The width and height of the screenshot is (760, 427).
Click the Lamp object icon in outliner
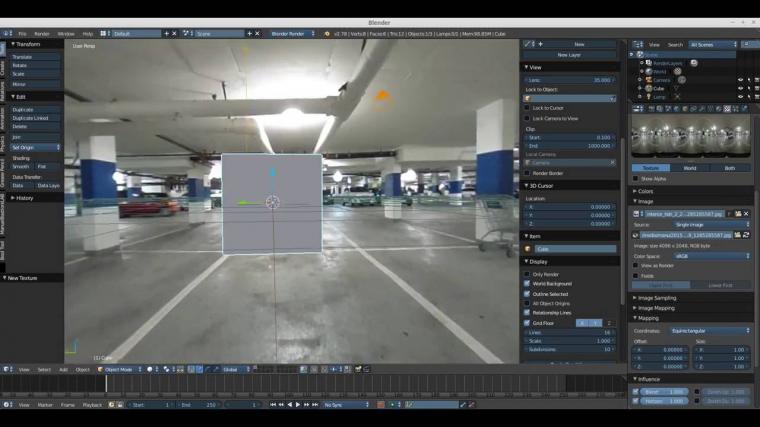[x=648, y=97]
